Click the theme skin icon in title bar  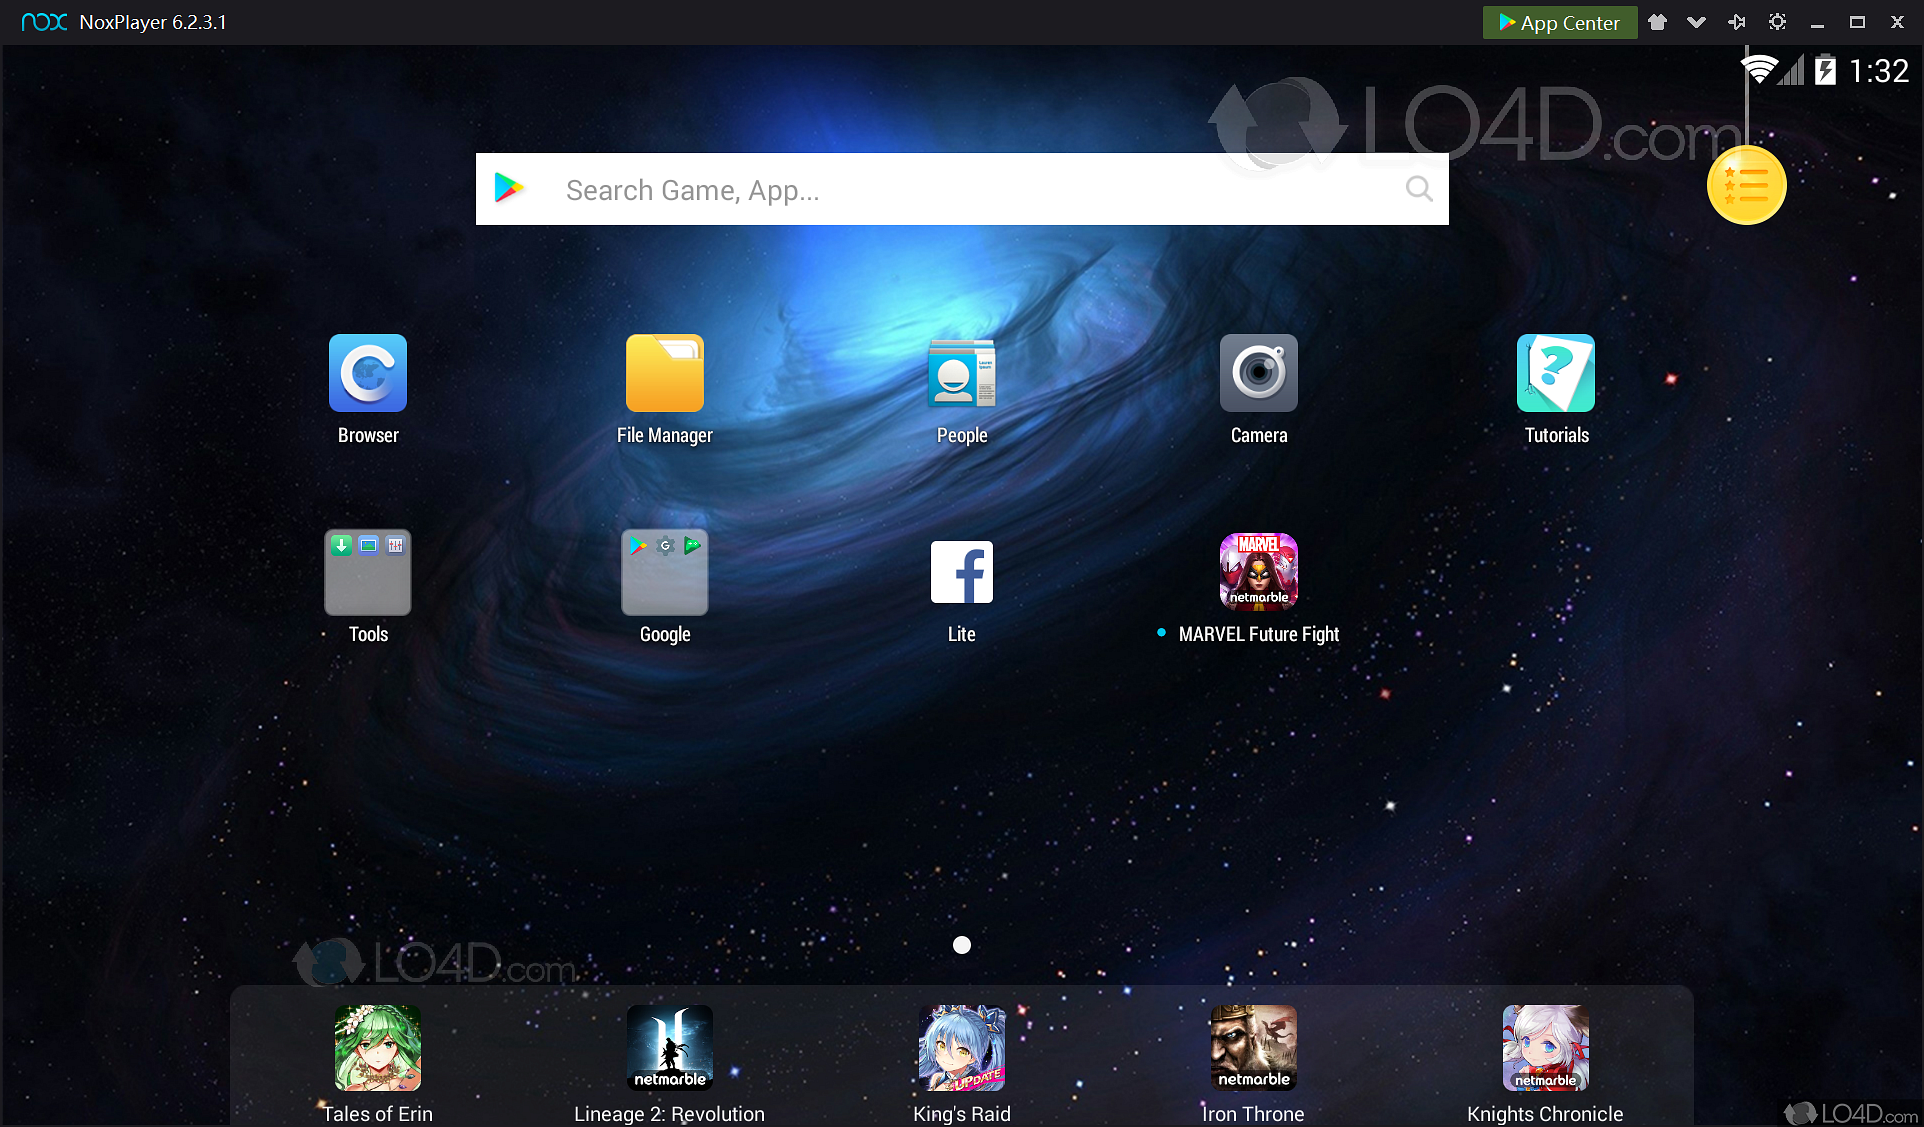click(x=1657, y=21)
